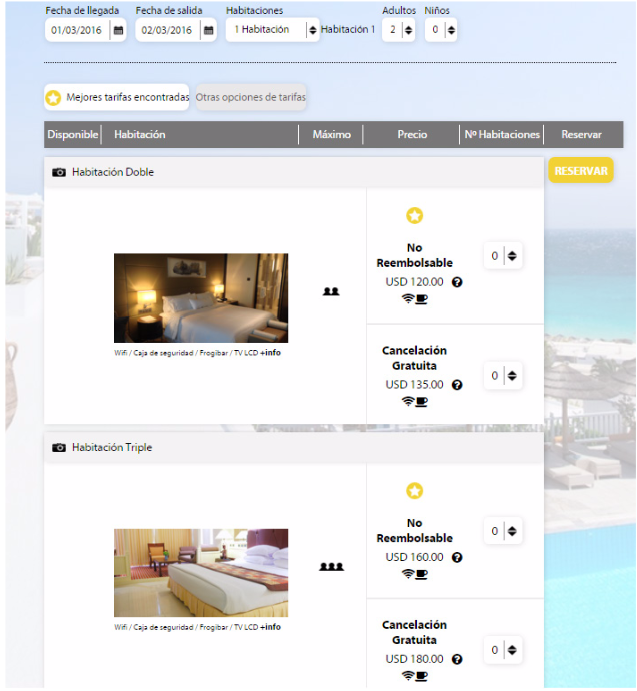
Task: Change room quantity for USD 135.00 rate
Action: tap(503, 376)
